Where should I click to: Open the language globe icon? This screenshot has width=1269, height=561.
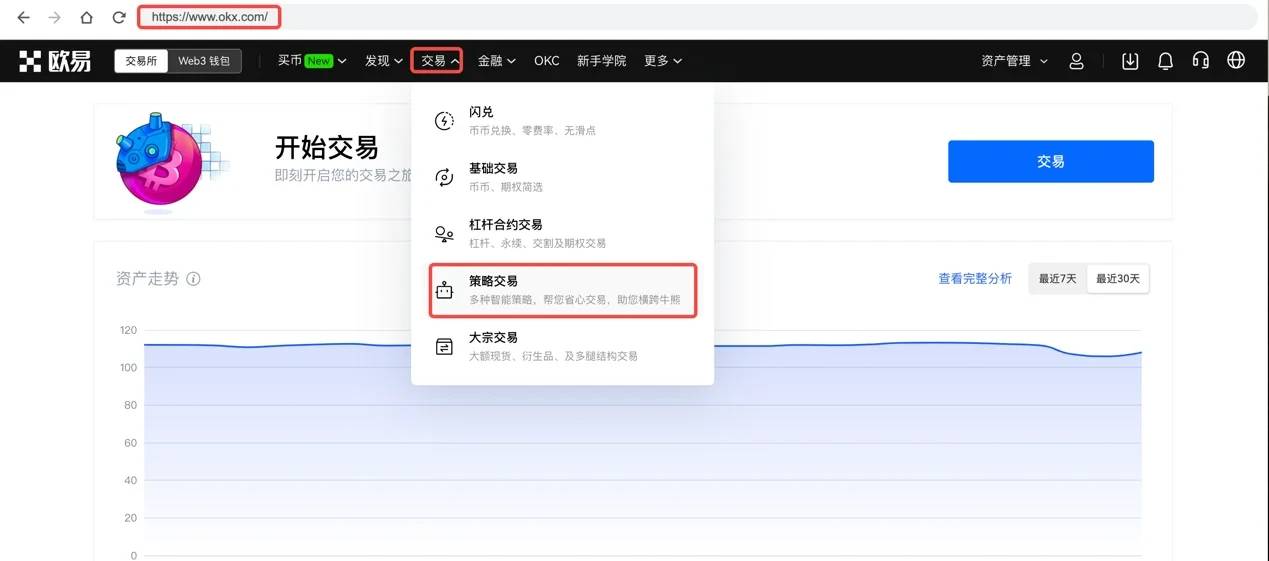pos(1236,61)
